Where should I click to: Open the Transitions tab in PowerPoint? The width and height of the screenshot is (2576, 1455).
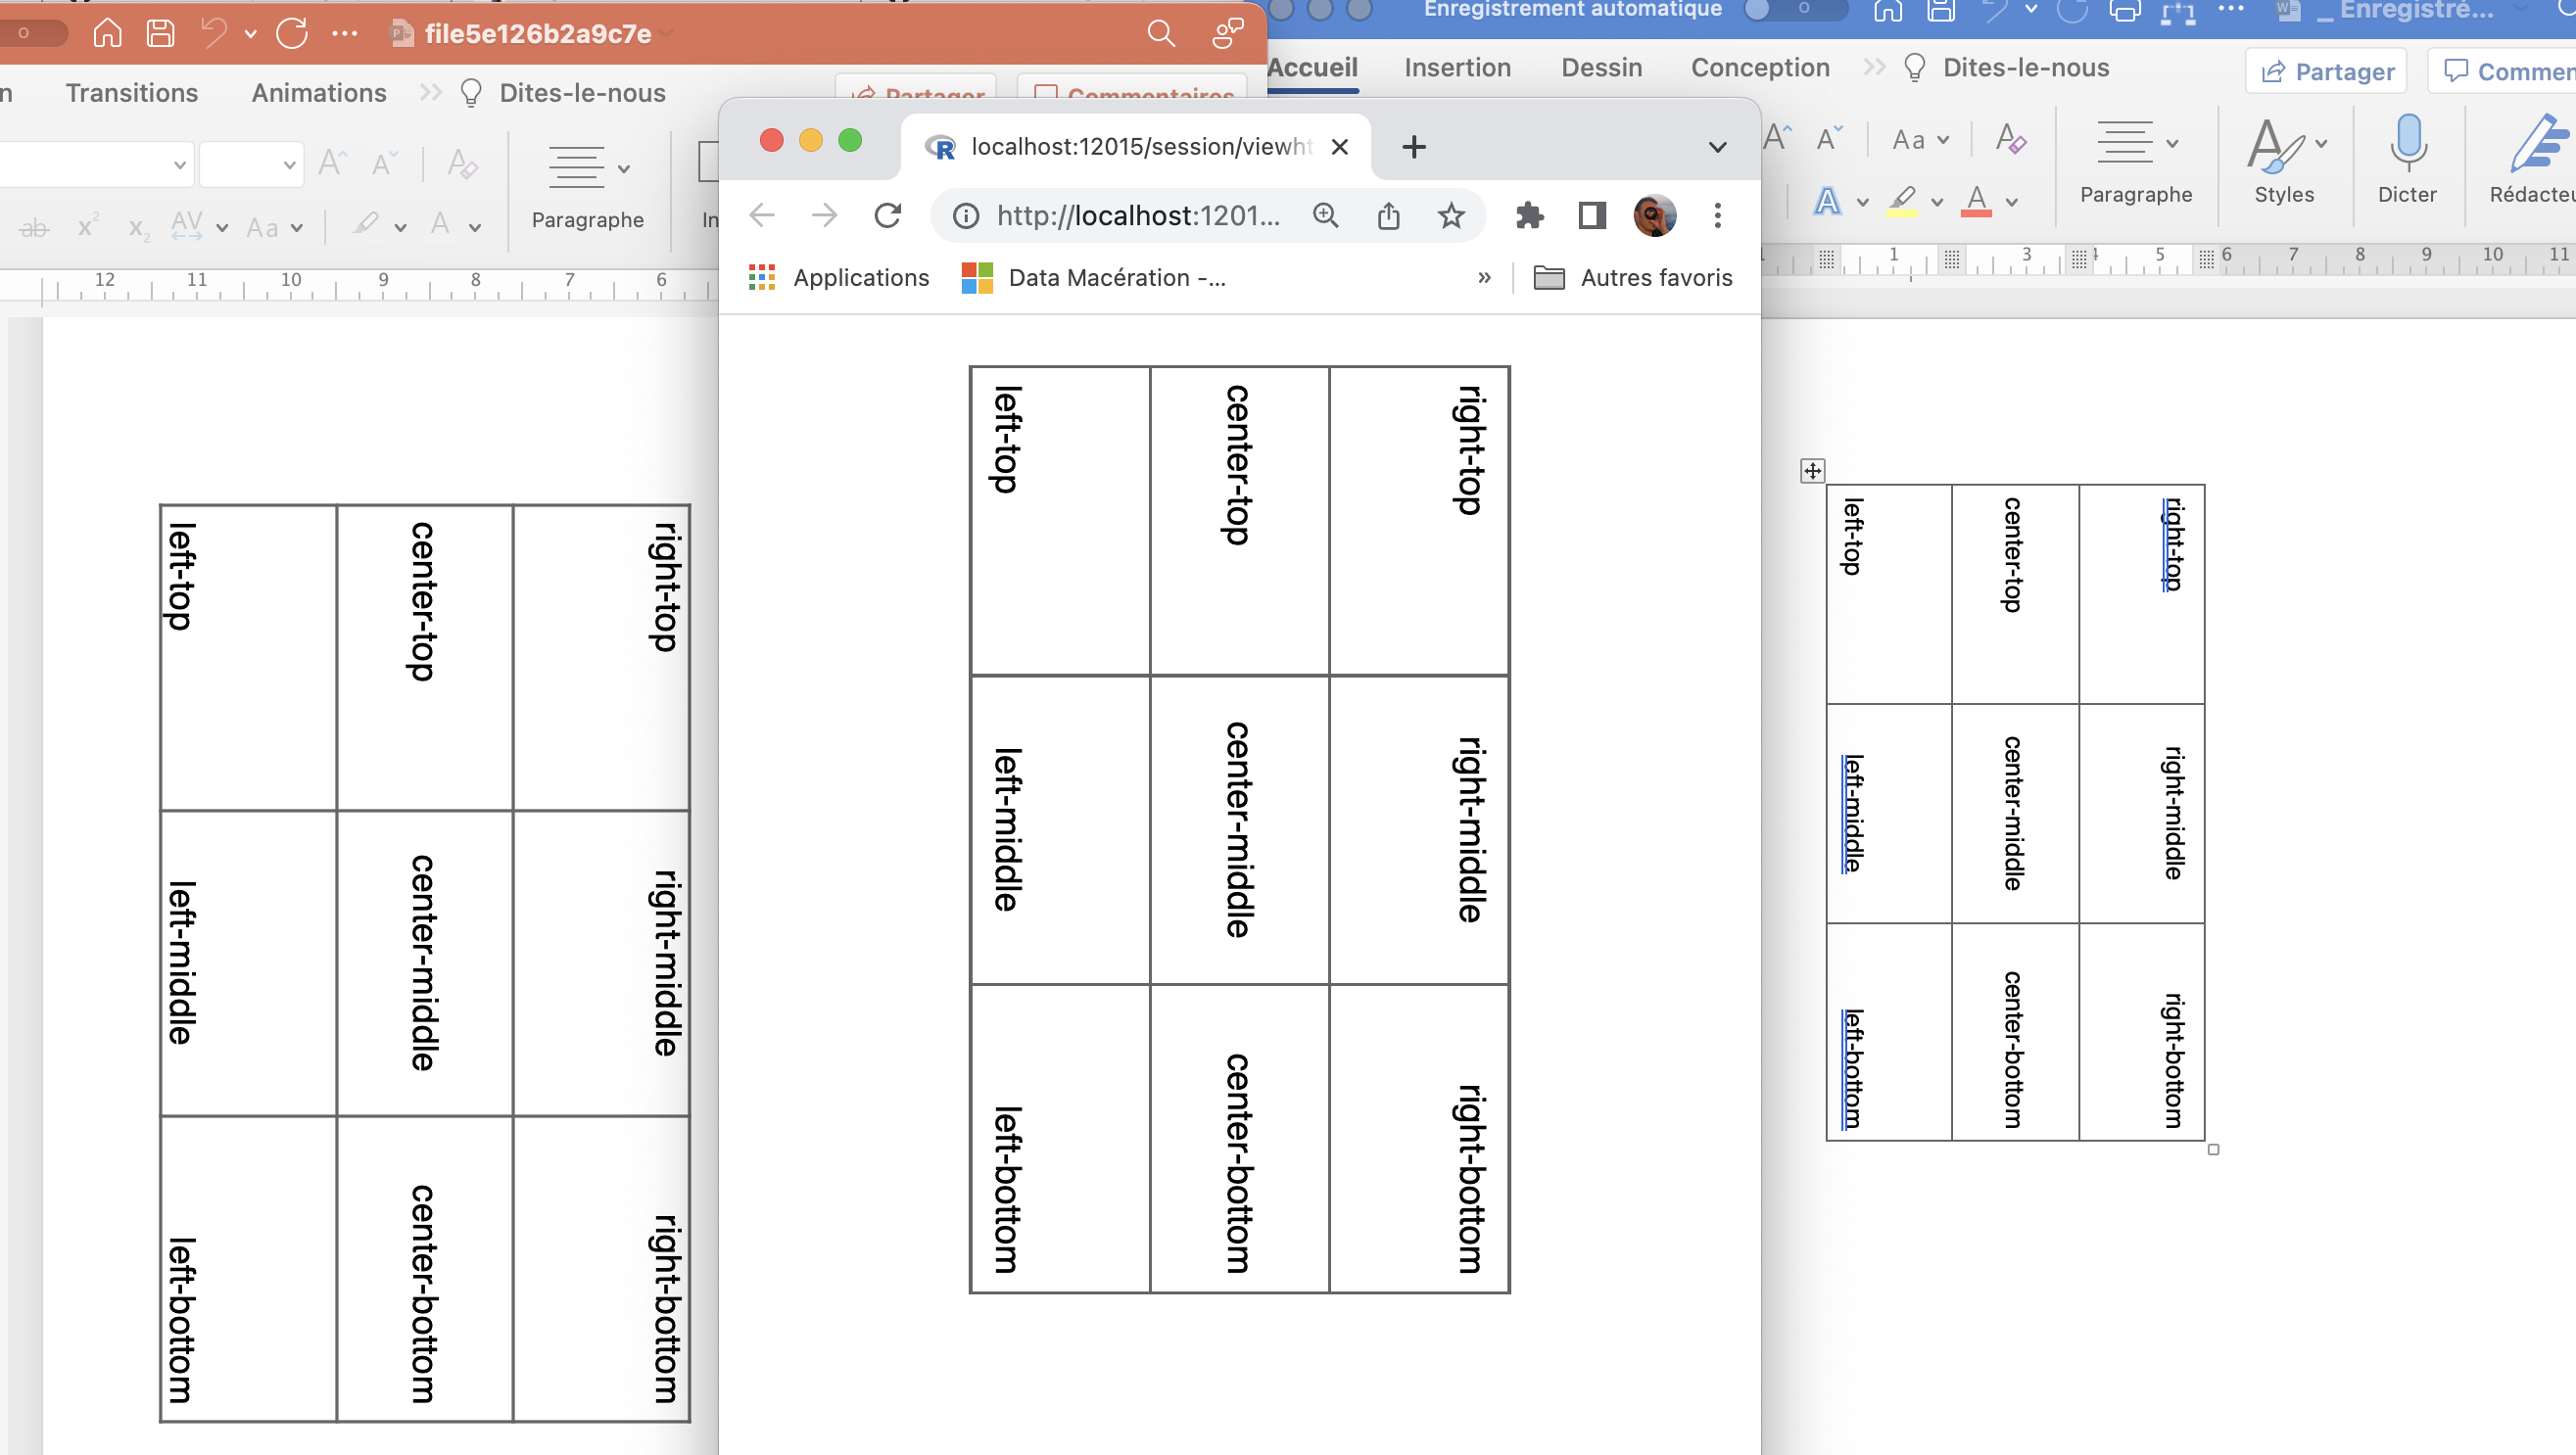131,92
